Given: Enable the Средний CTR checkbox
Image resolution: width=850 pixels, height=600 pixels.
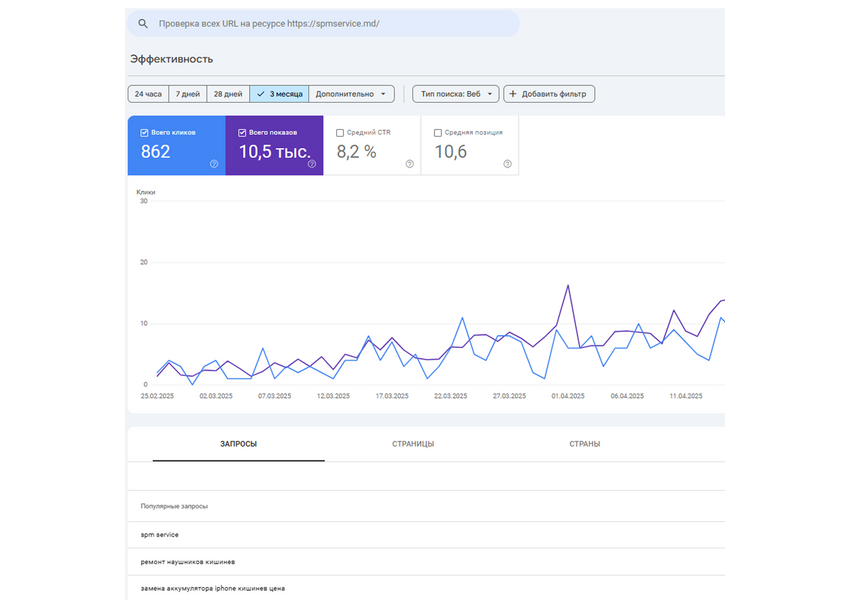Looking at the screenshot, I should (340, 132).
